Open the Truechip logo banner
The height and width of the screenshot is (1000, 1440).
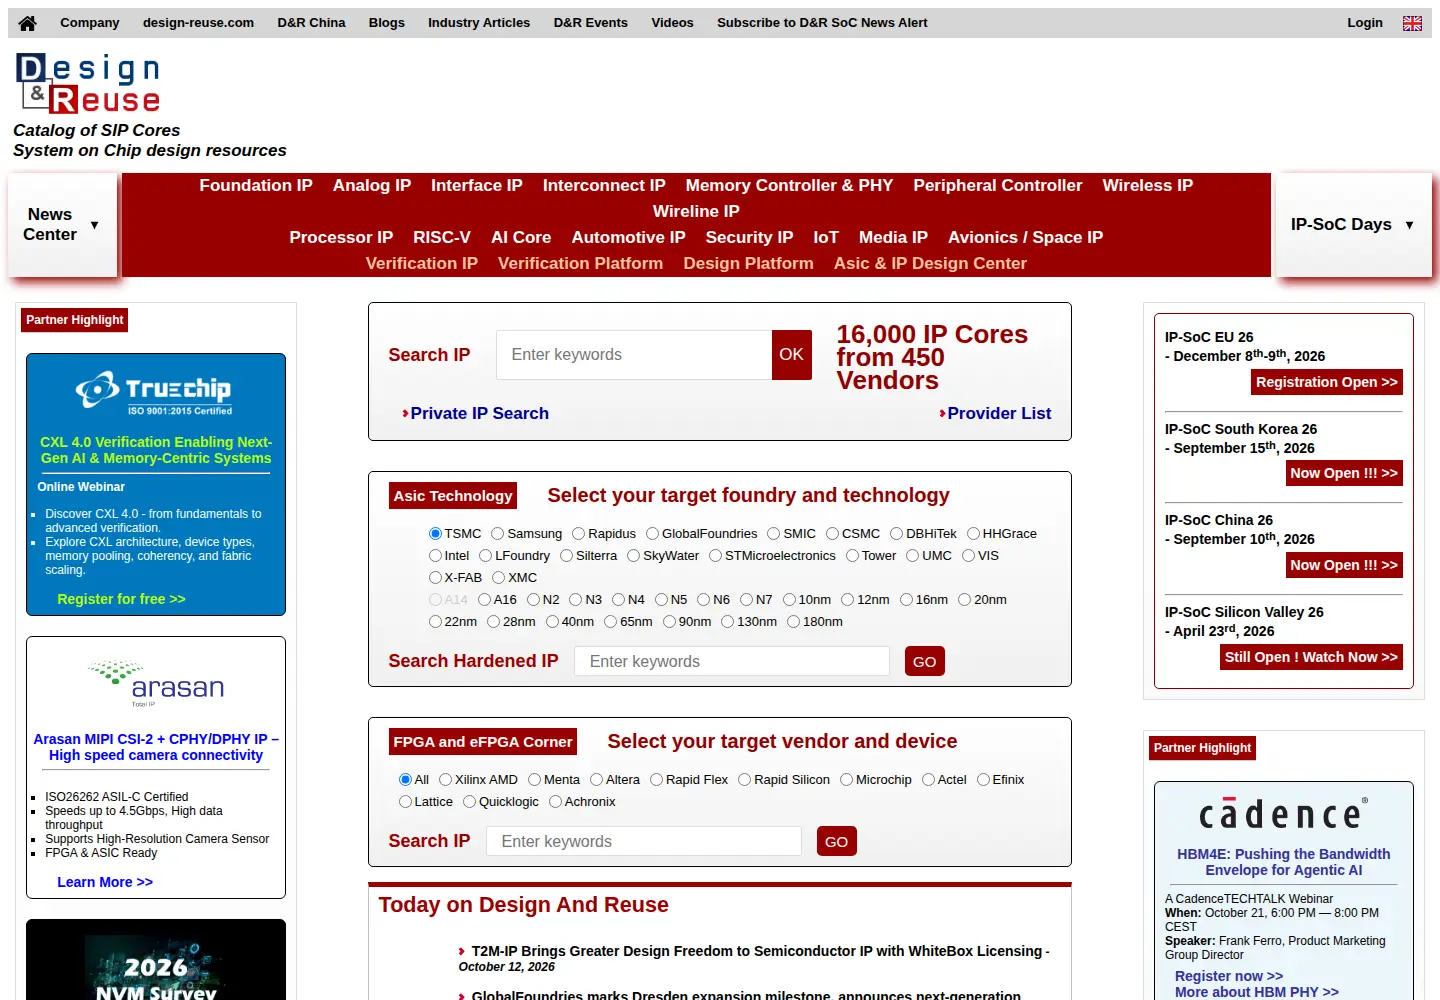point(156,393)
